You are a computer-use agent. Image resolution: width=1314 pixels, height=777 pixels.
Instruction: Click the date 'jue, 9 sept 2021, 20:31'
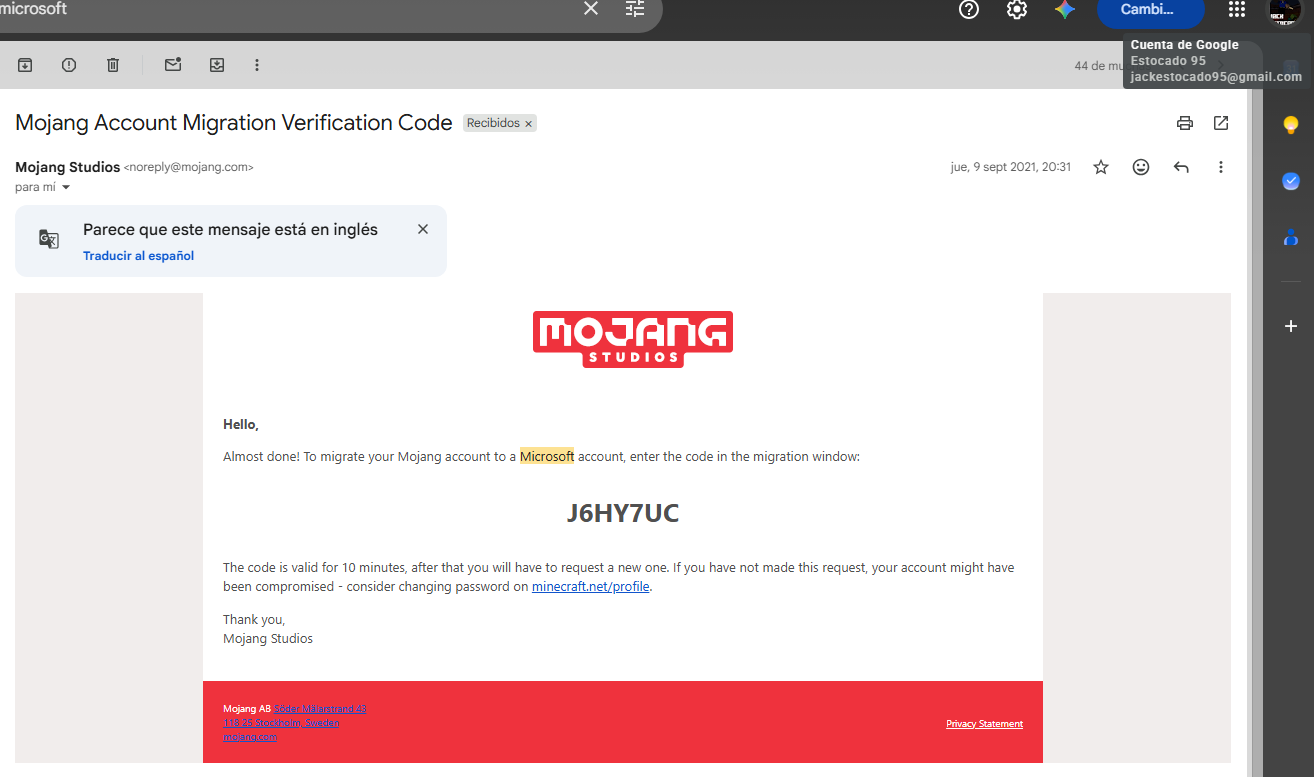pyautogui.click(x=1010, y=167)
